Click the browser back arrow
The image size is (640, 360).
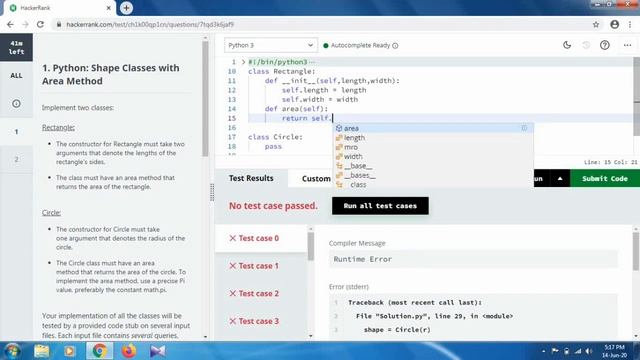coord(10,24)
